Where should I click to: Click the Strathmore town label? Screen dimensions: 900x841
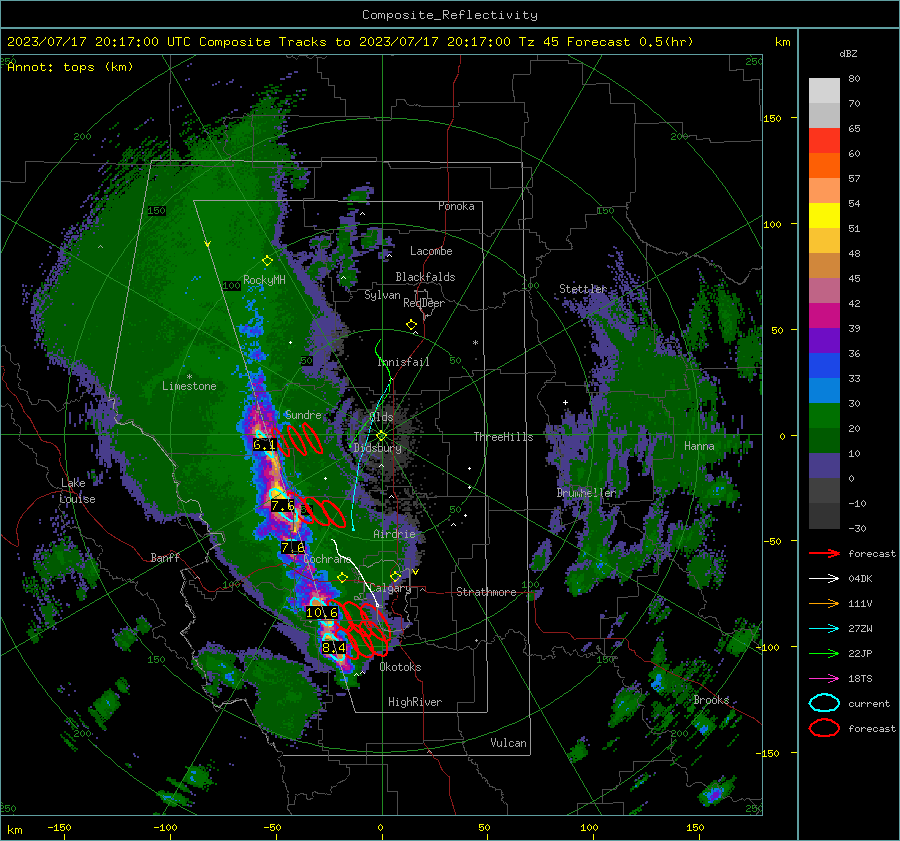[x=486, y=592]
